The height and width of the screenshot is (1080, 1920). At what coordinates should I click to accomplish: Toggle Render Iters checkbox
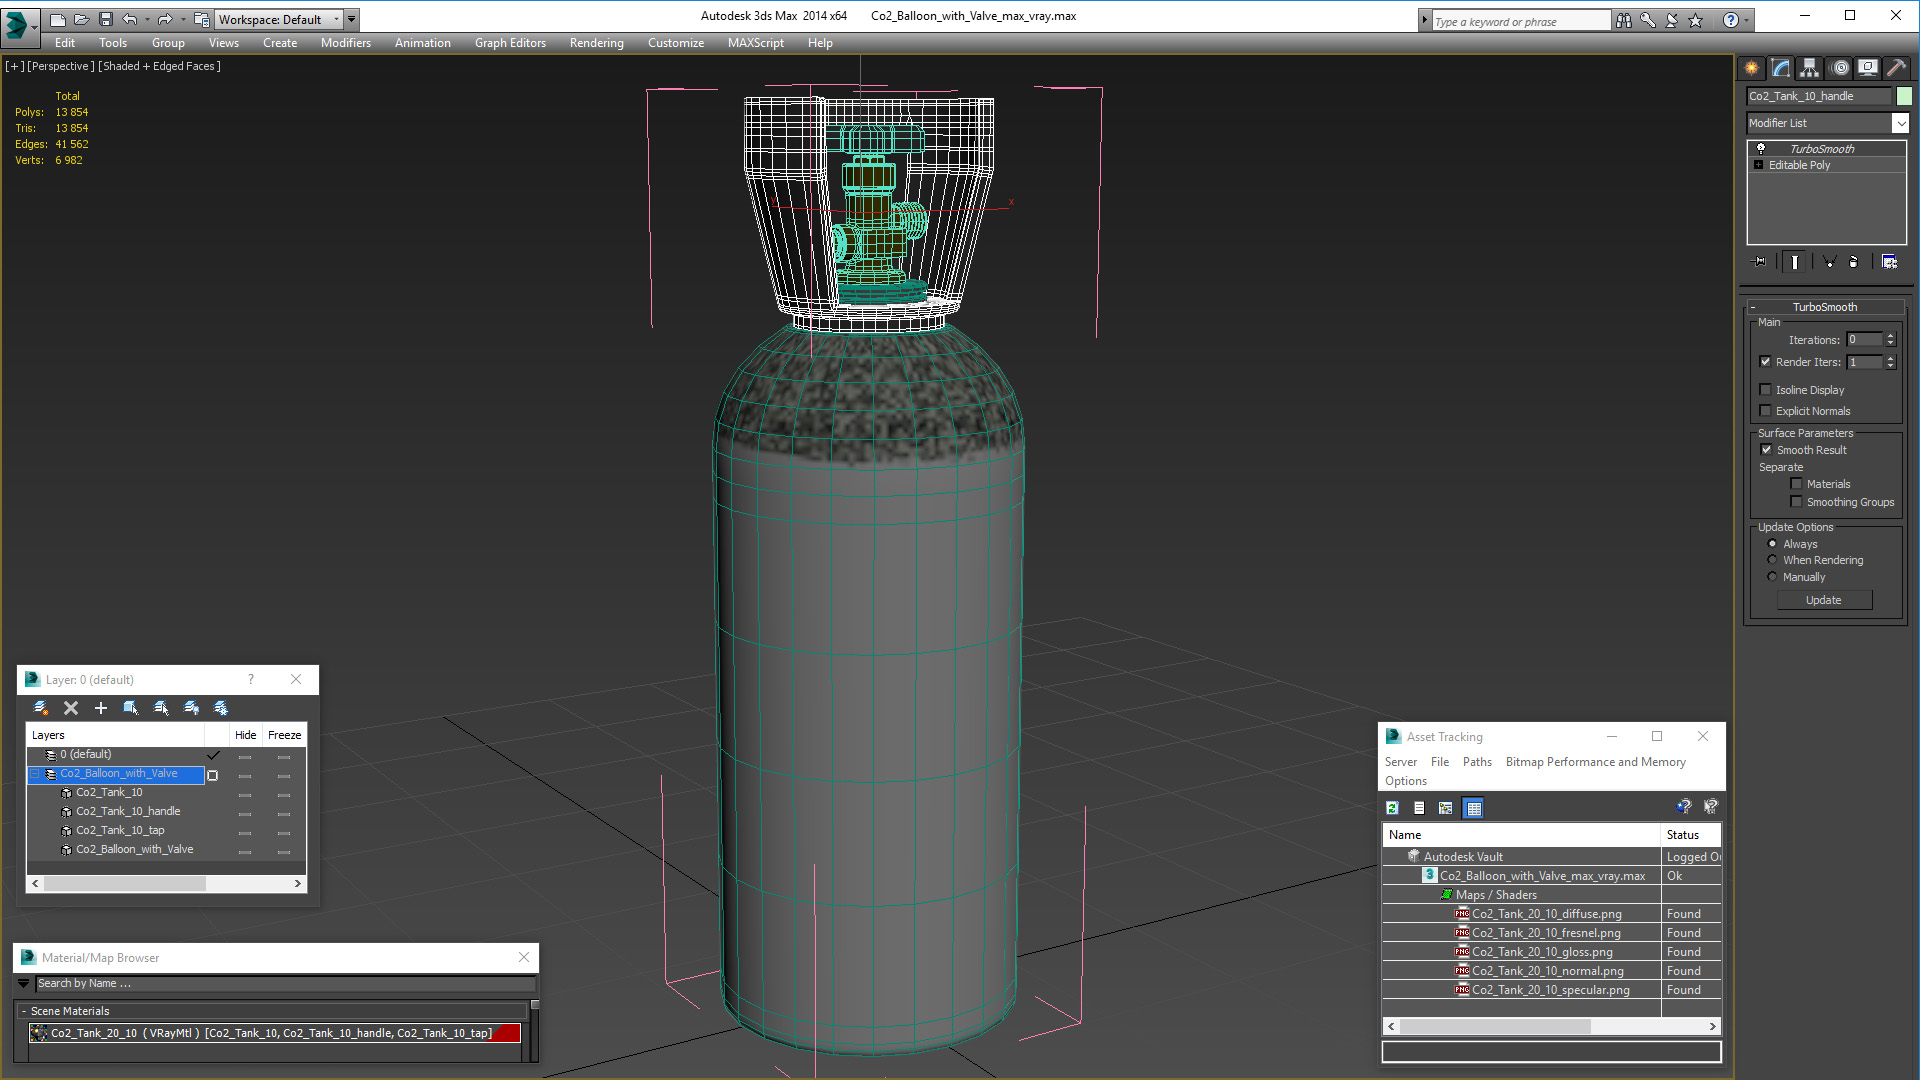(x=1765, y=362)
